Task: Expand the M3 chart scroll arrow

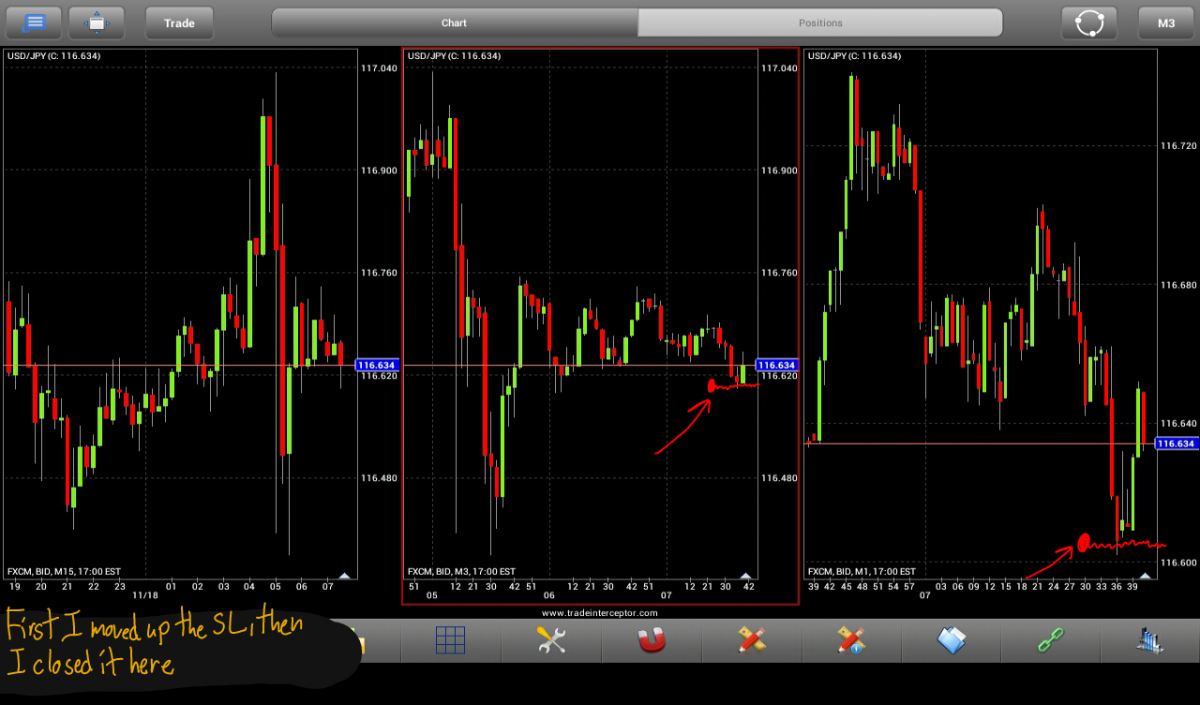Action: [745, 575]
